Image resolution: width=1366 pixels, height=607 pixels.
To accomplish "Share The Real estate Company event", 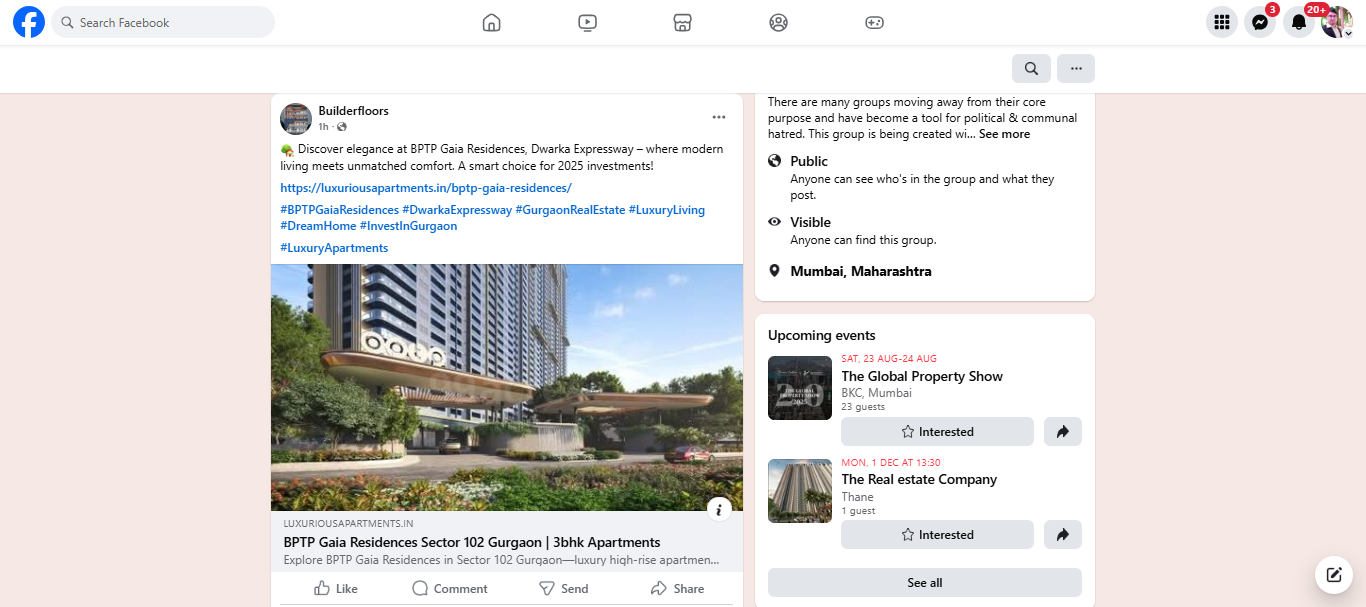I will 1063,535.
